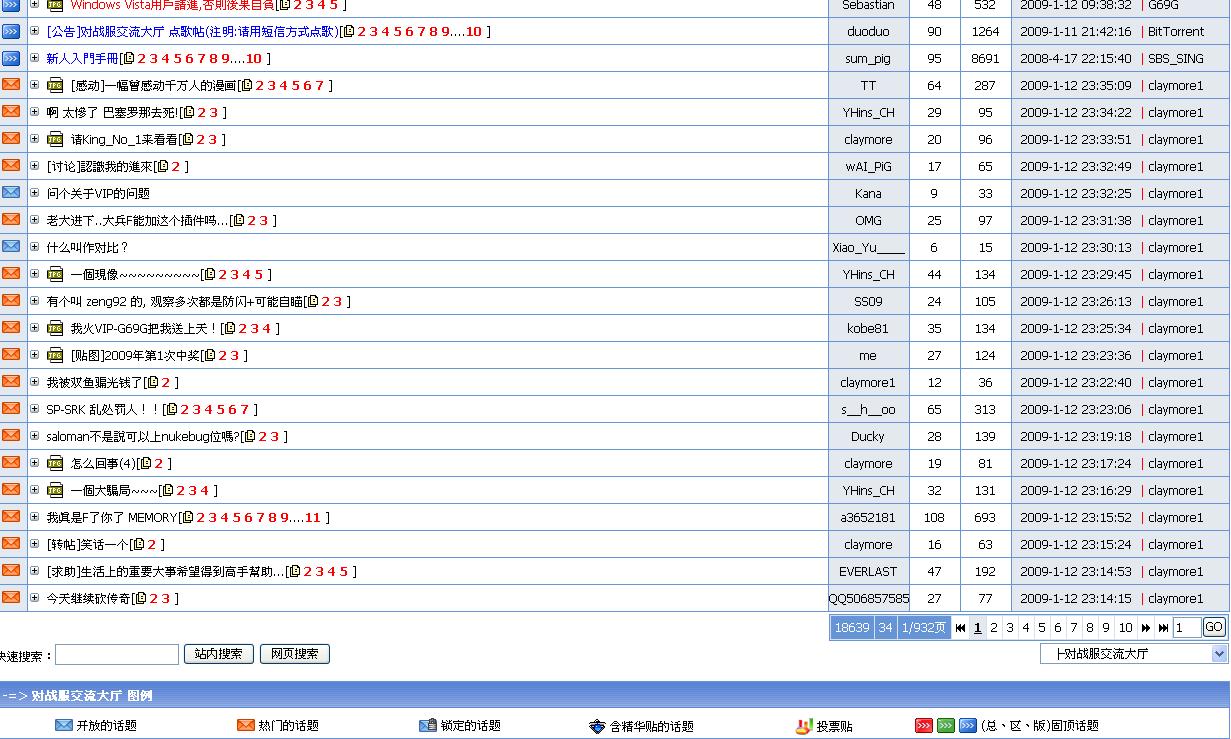
Task: Open thread 我真是F了你了 MEMORY
Action: (x=111, y=518)
